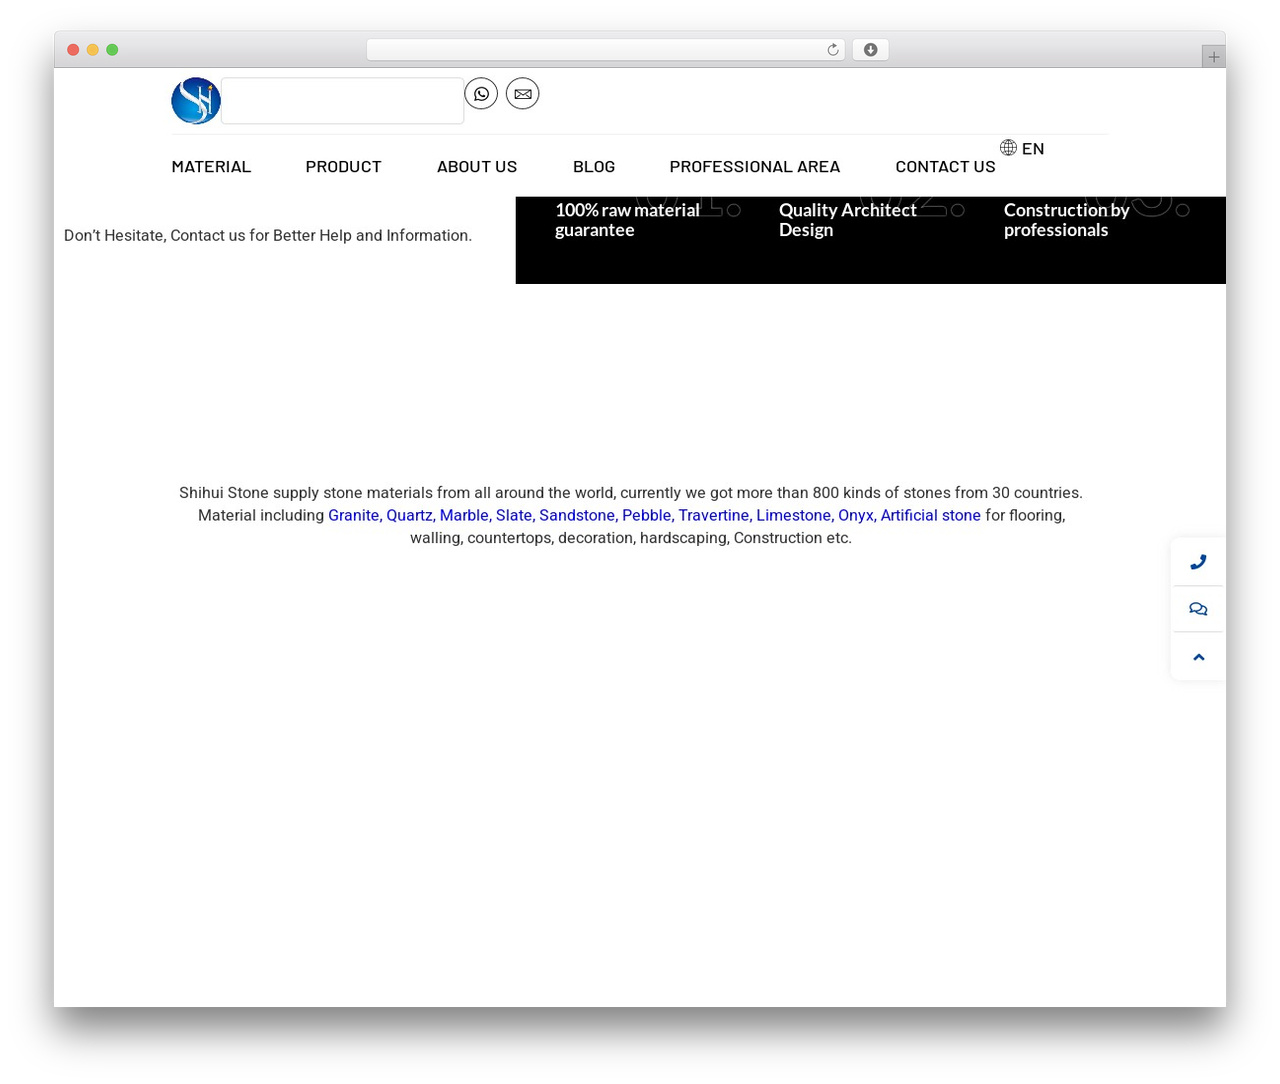Follow the Slate link
1280x1084 pixels.
516,515
